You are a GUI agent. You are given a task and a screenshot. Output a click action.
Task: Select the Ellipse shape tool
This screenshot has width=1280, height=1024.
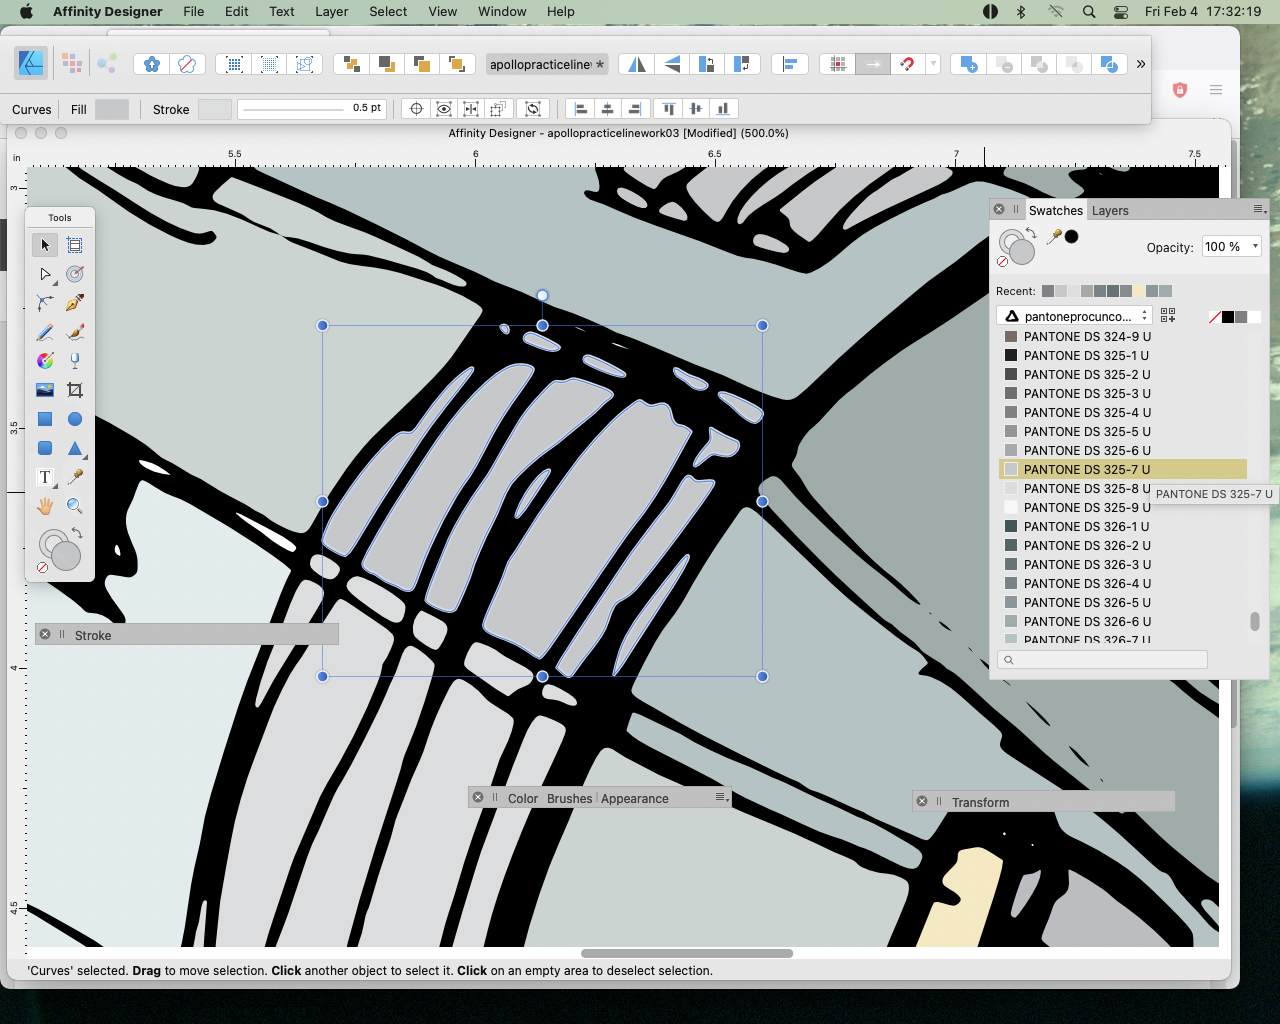pyautogui.click(x=75, y=419)
